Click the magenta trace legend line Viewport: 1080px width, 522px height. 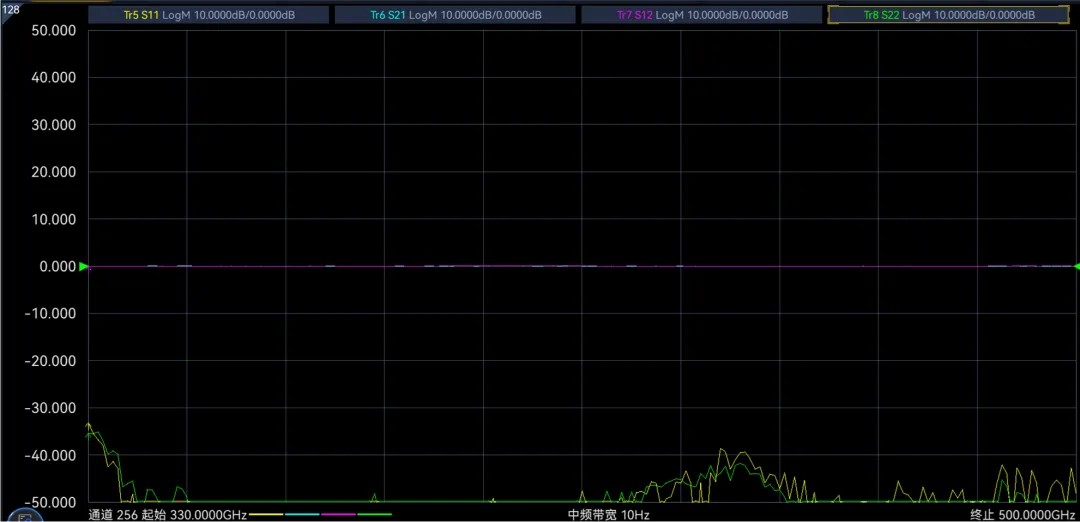pos(338,515)
